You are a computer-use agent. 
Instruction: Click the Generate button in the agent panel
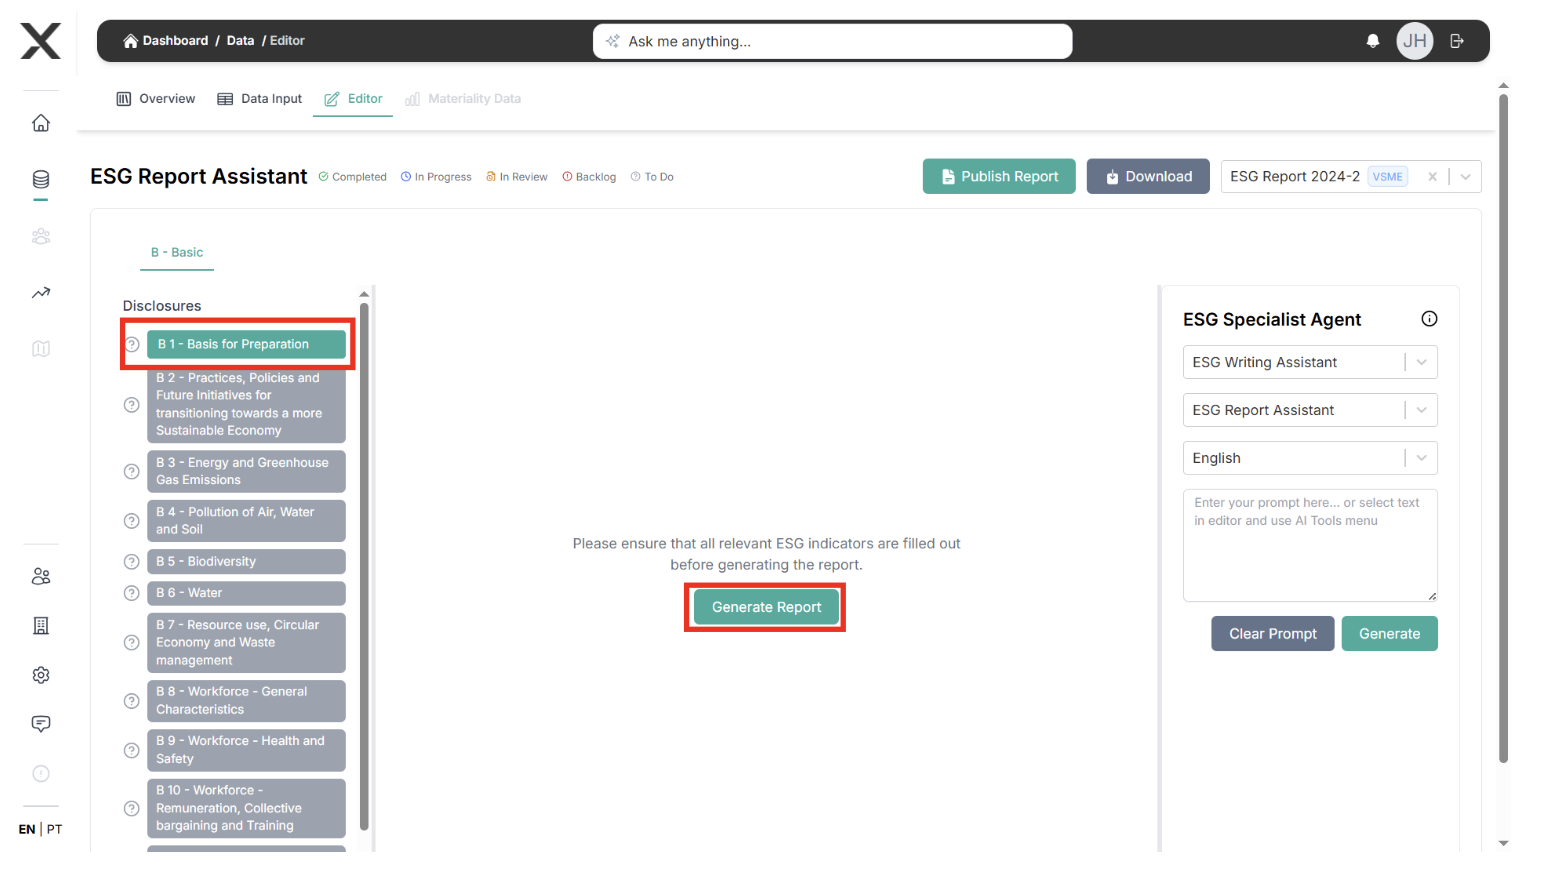(x=1390, y=634)
